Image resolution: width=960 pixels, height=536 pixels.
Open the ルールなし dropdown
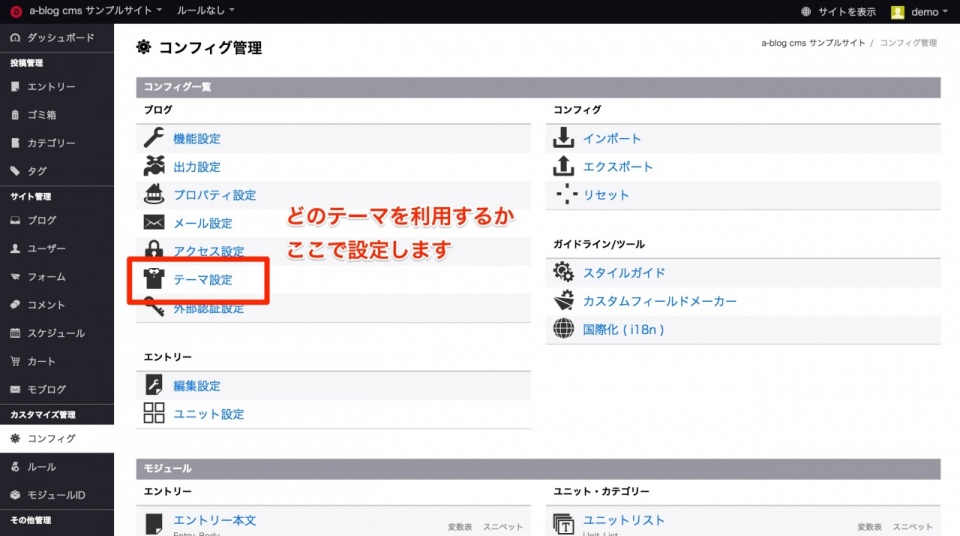pyautogui.click(x=206, y=10)
